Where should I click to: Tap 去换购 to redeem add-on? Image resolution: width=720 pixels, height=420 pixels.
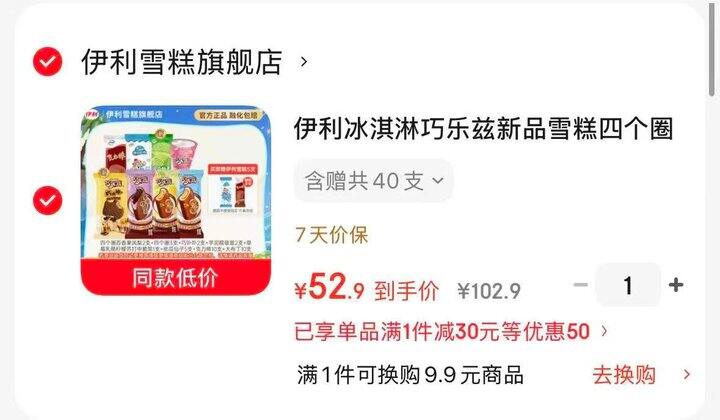click(624, 375)
